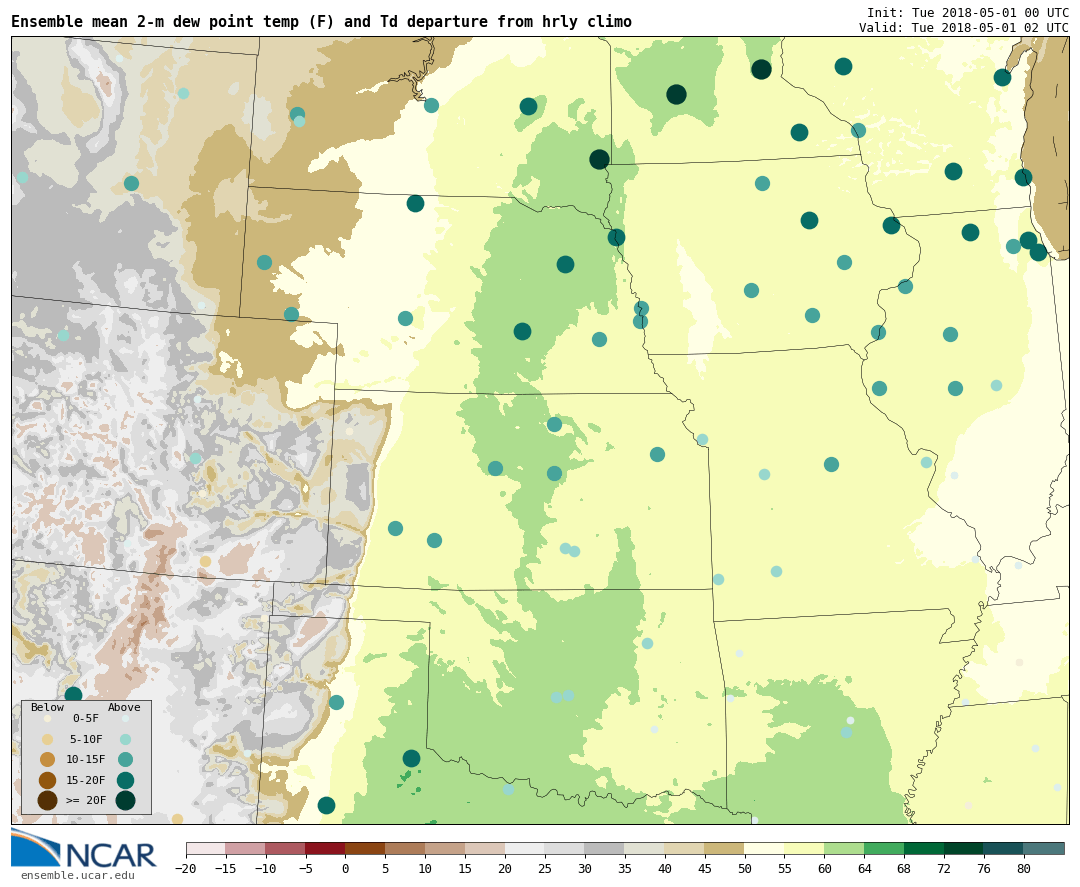This screenshot has height=887, width=1080.
Task: Click the light gray swatch between 25 and 30
Action: 564,848
